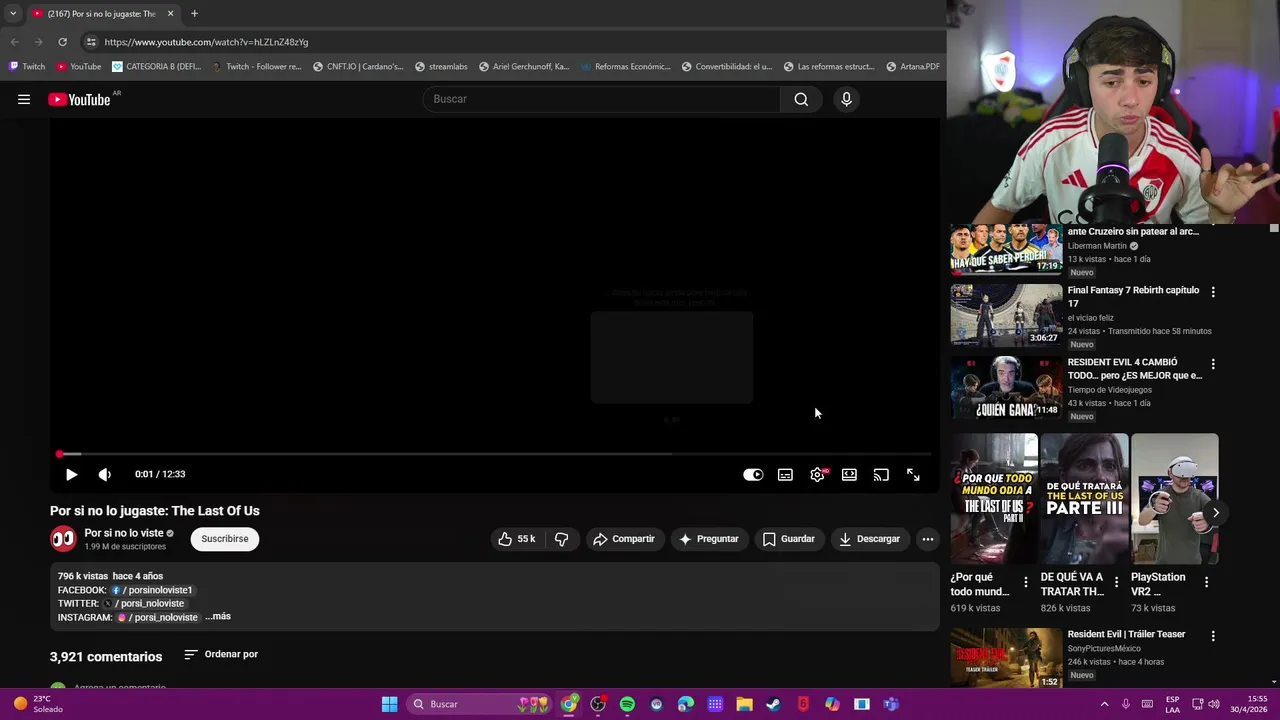Open the YouTube hamburger guide menu
This screenshot has height=720, width=1280.
(24, 99)
